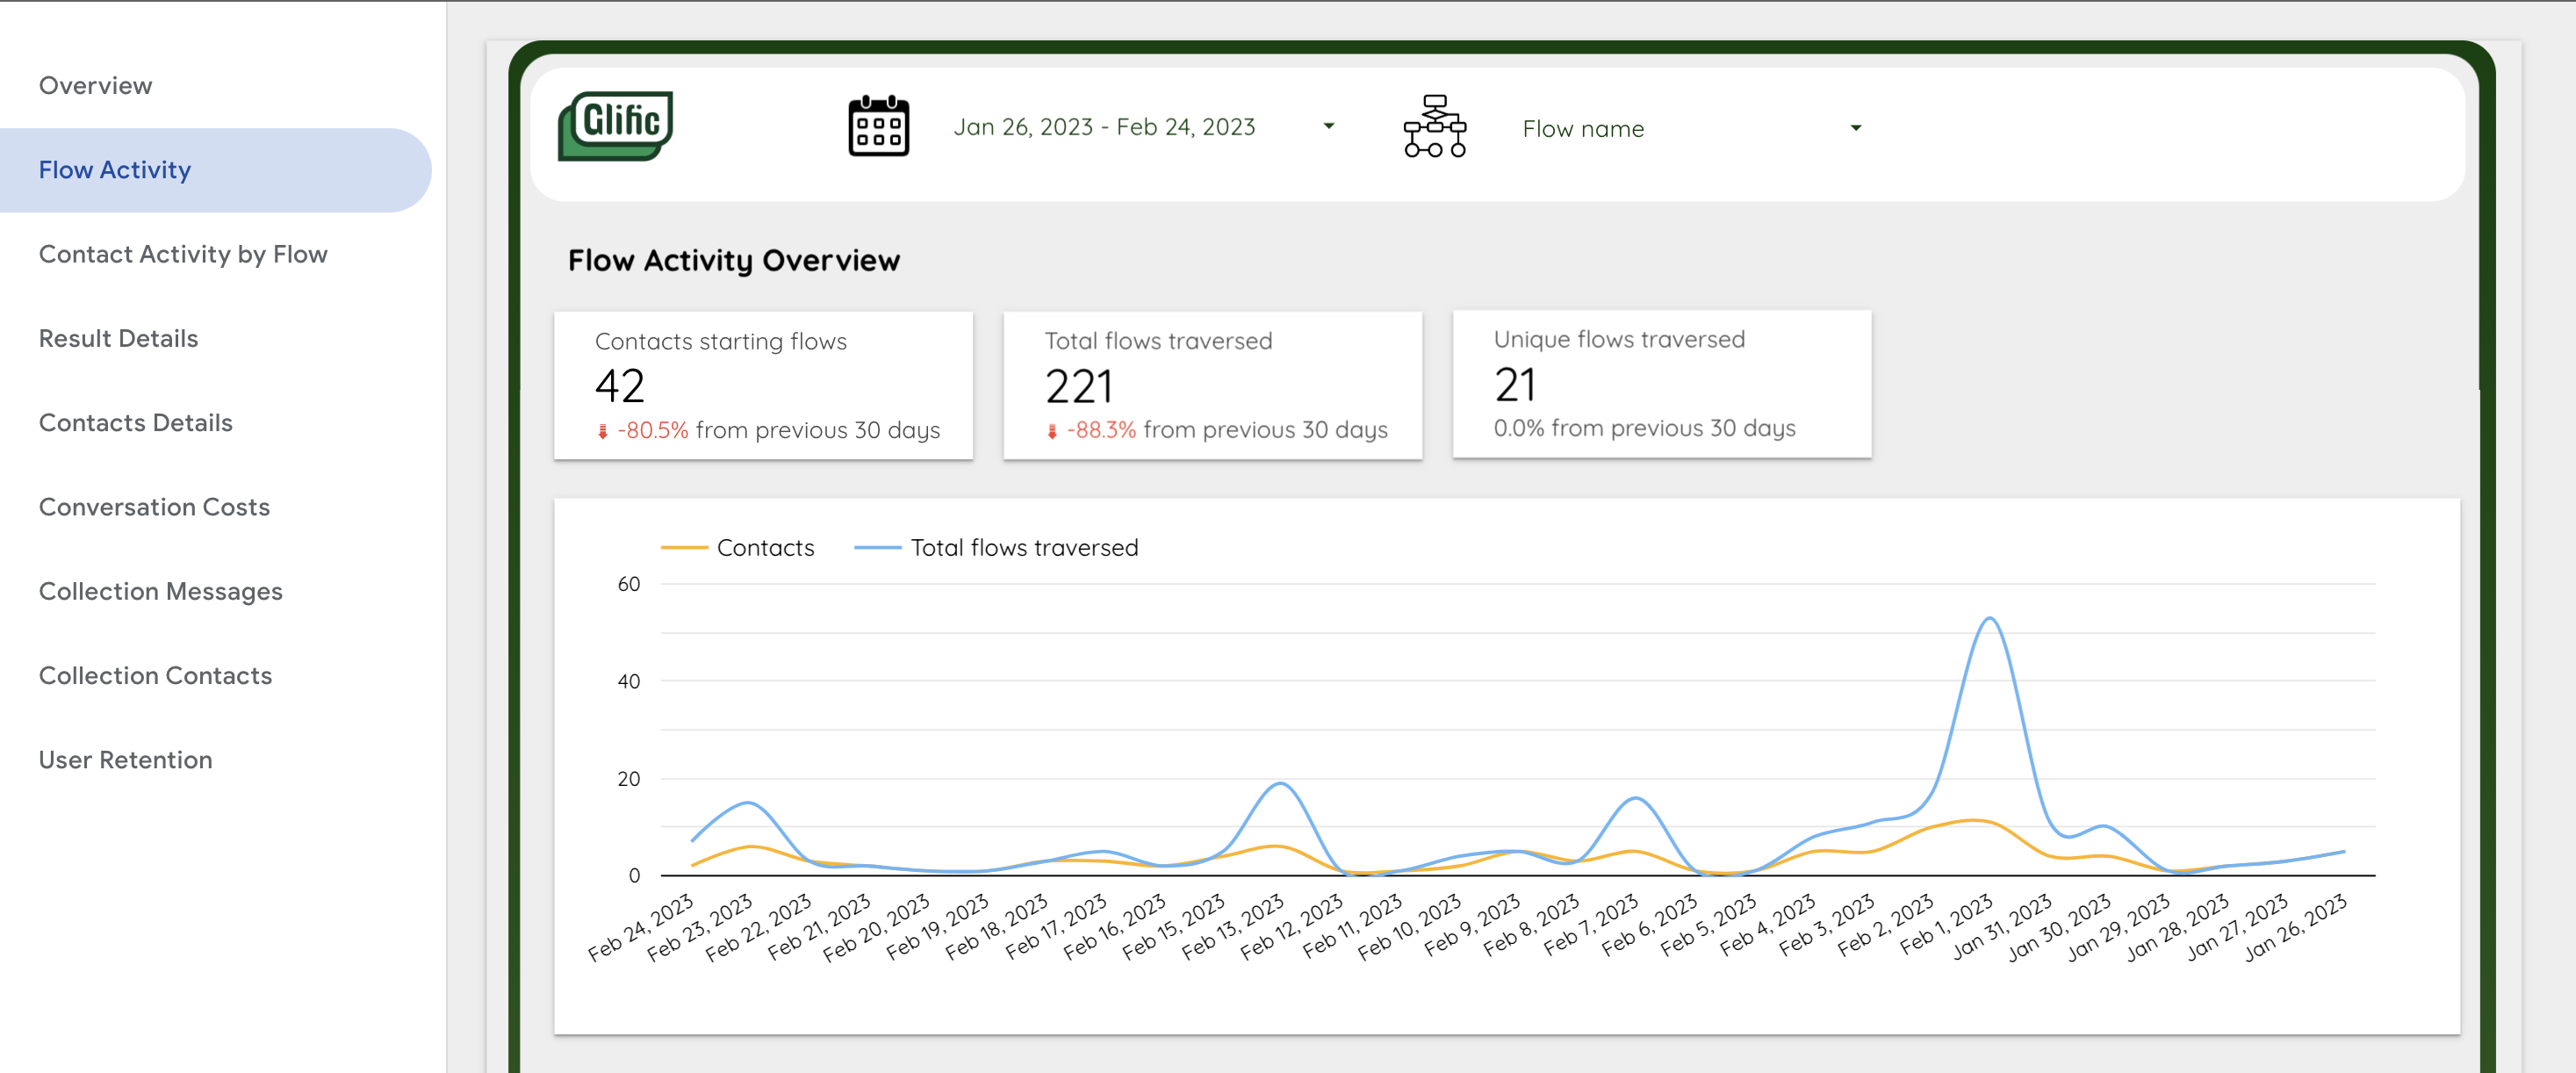Open the Conversation Costs page

[x=154, y=507]
